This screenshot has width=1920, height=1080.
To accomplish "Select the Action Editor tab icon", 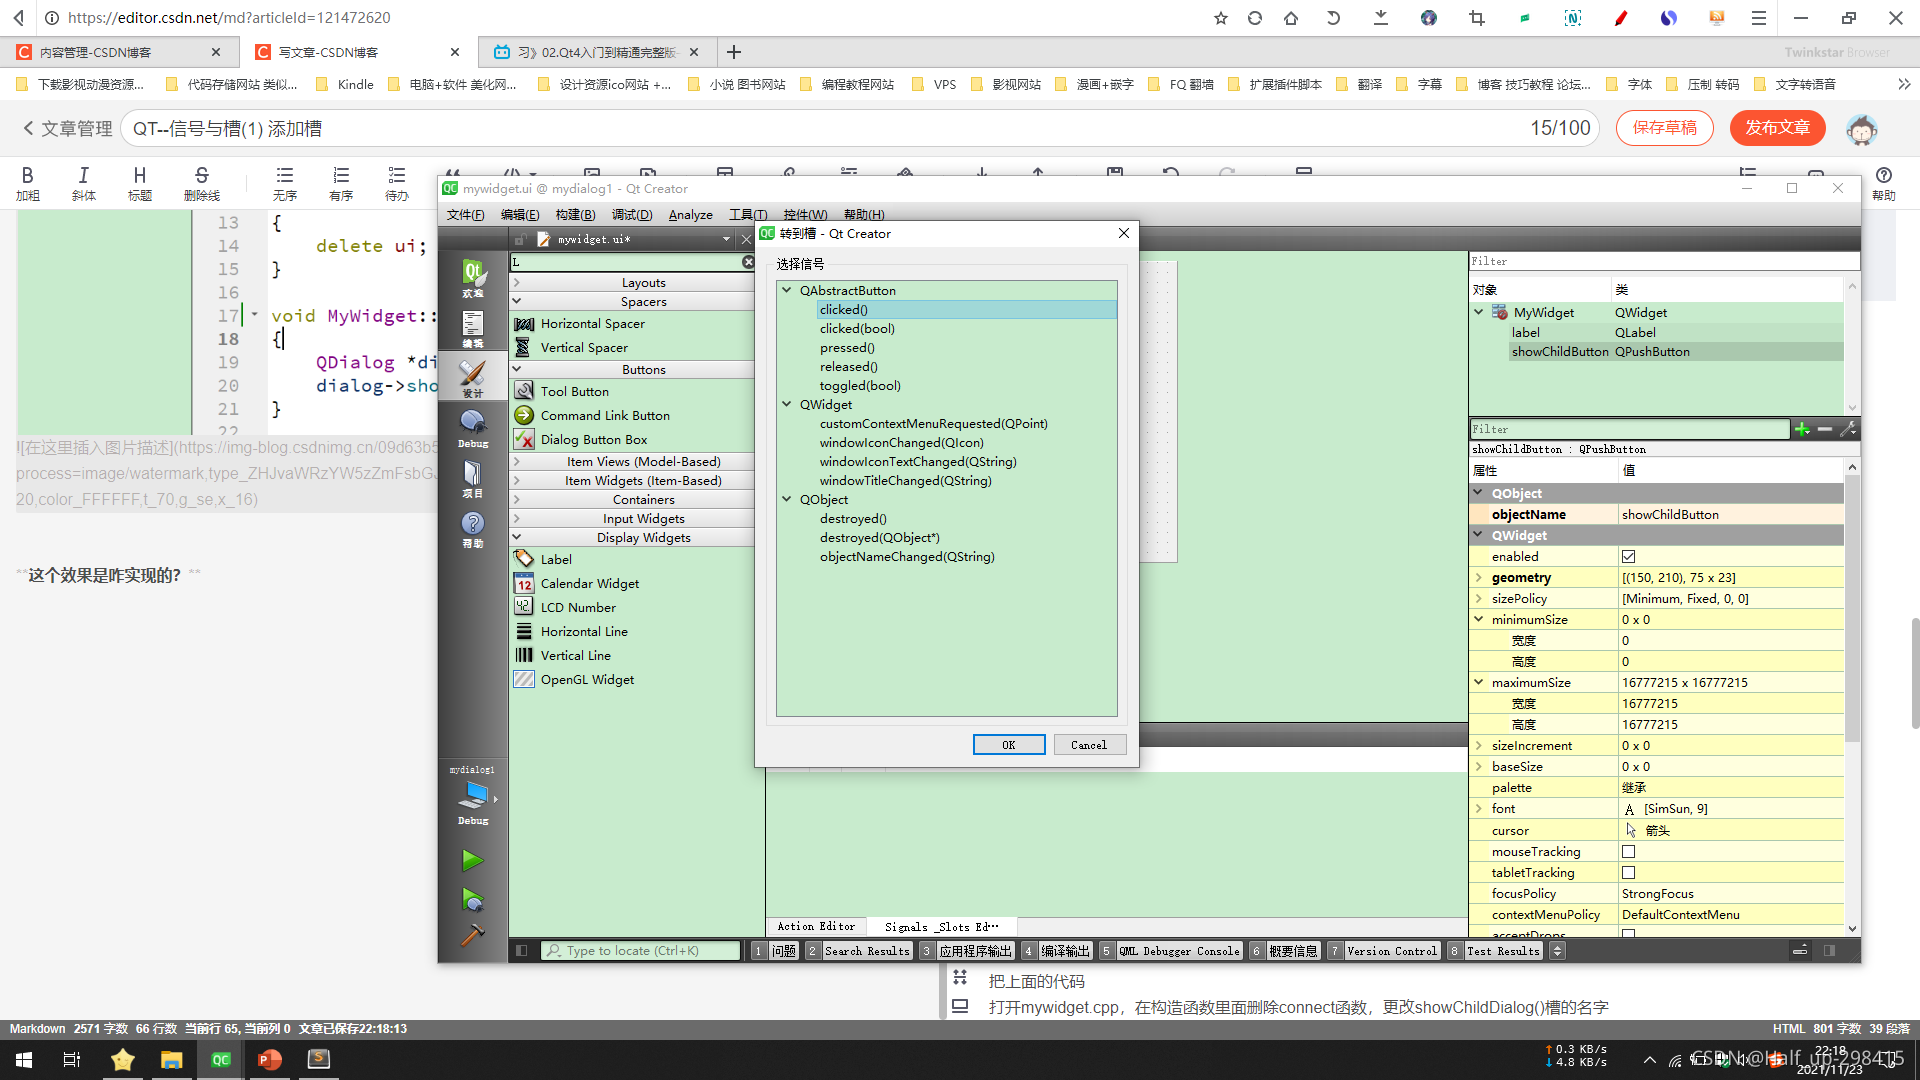I will coord(814,926).
